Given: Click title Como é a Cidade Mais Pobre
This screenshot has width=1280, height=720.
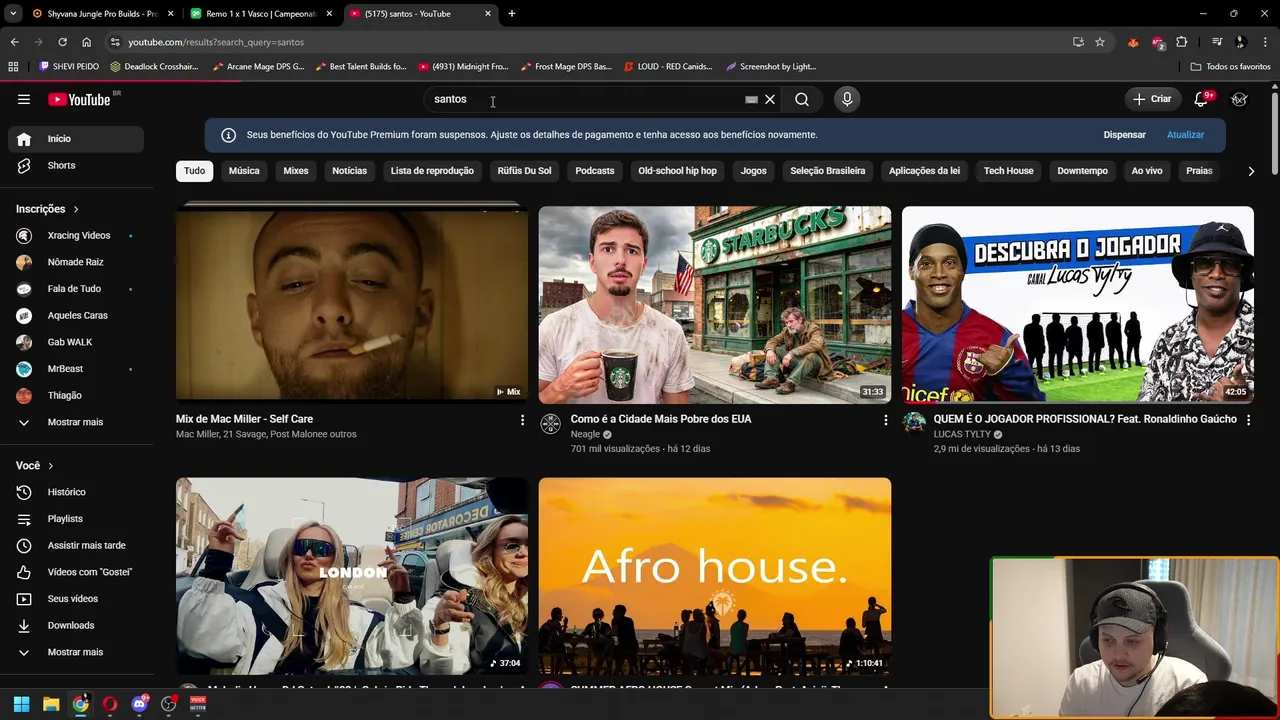Looking at the screenshot, I should (x=661, y=419).
